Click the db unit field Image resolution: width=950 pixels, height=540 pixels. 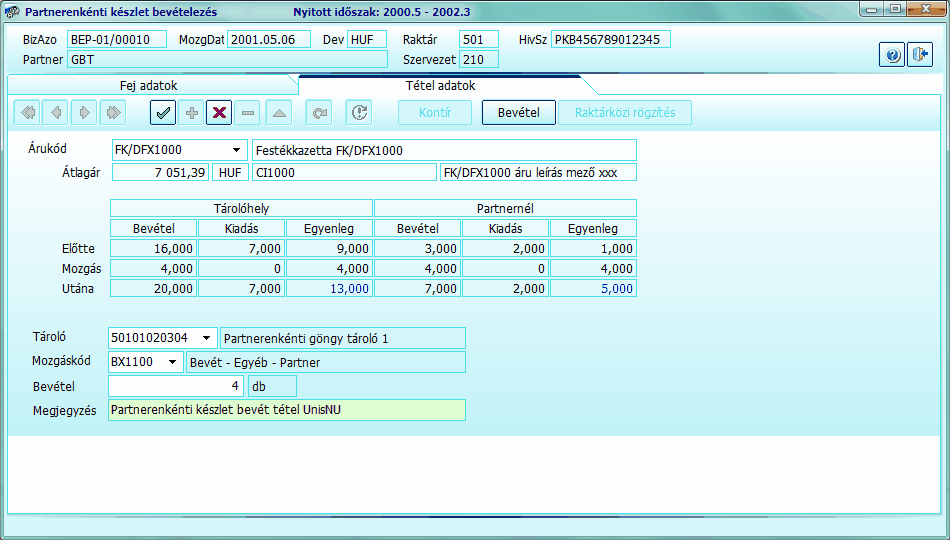(272, 386)
